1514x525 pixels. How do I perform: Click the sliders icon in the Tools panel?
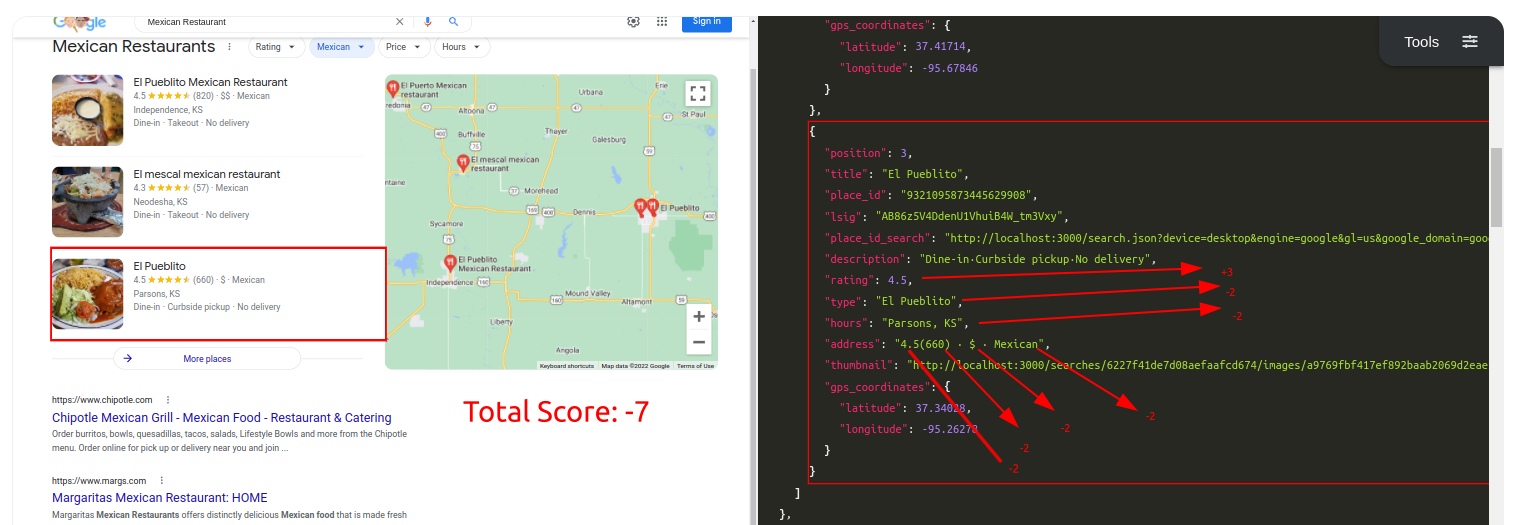click(1469, 42)
